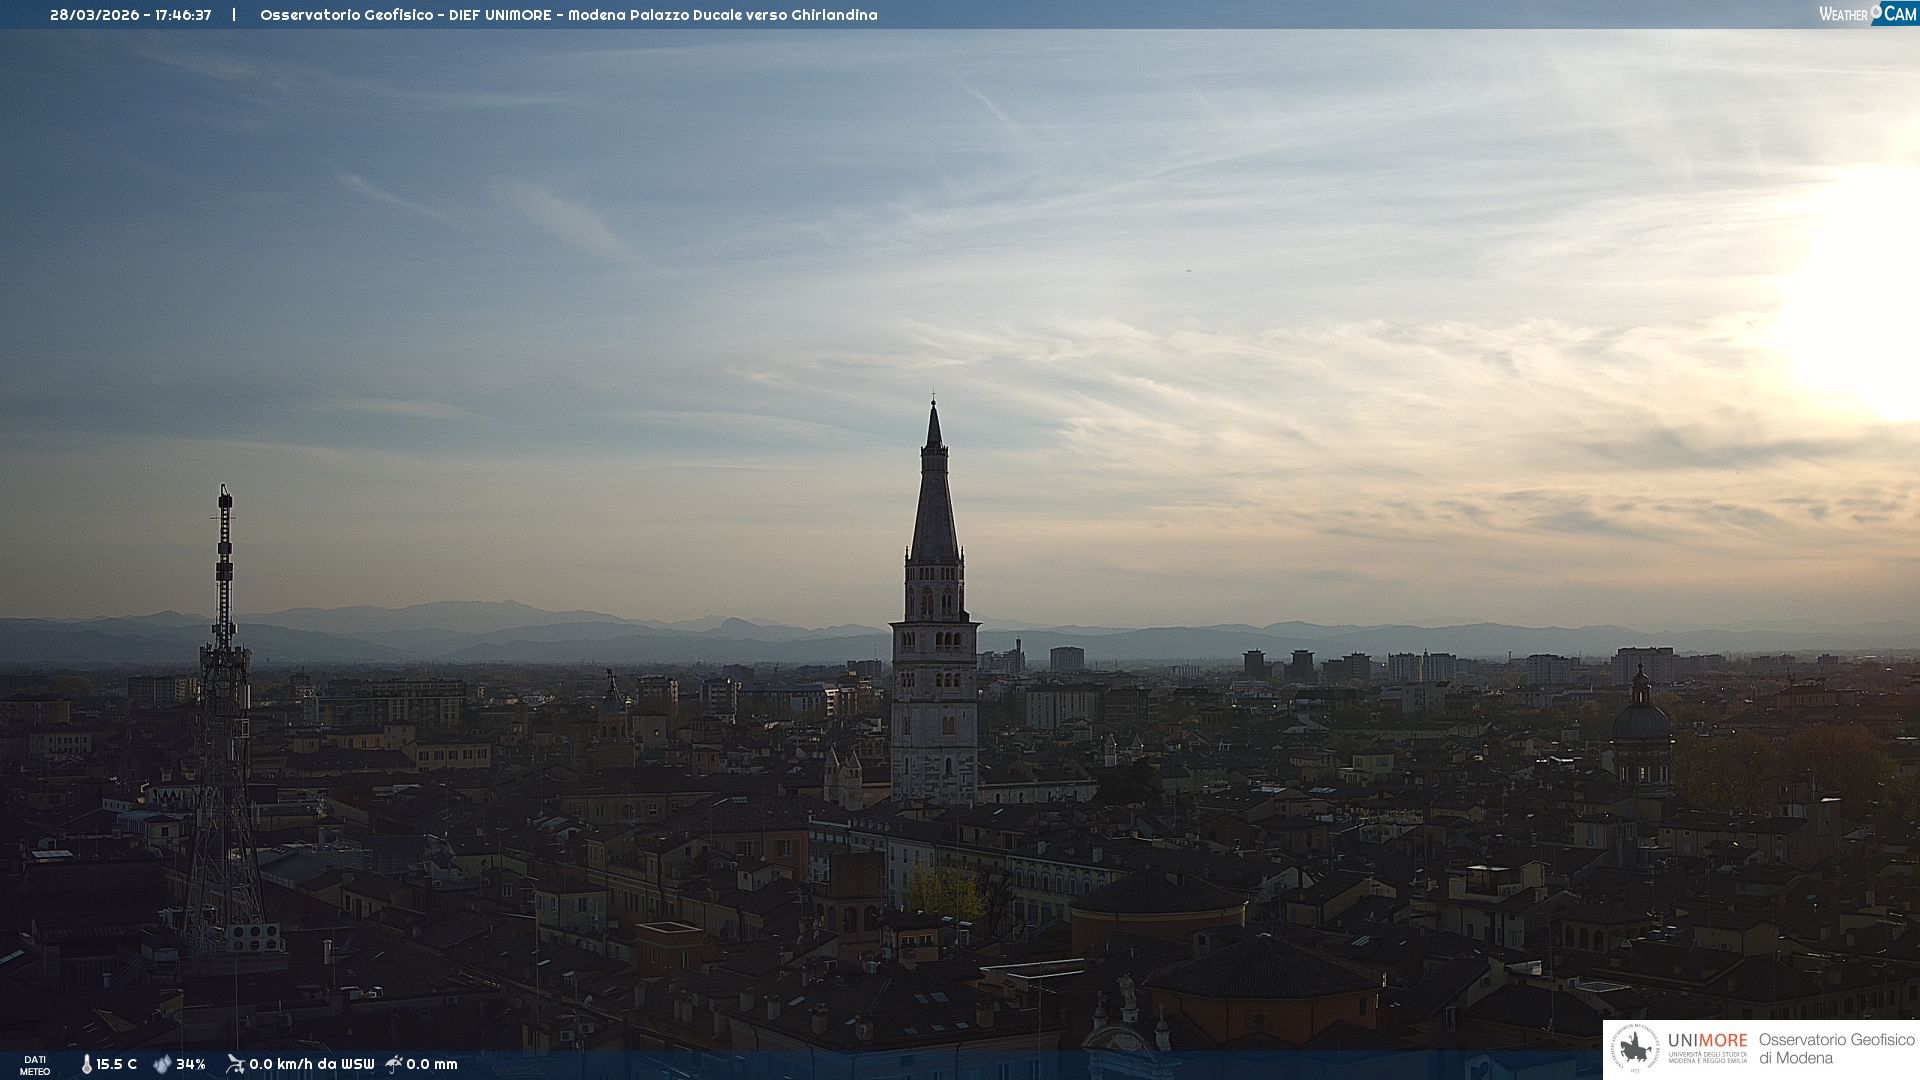Click the wind anemometer icon
Viewport: 1920px width, 1080px height.
pos(235,1064)
